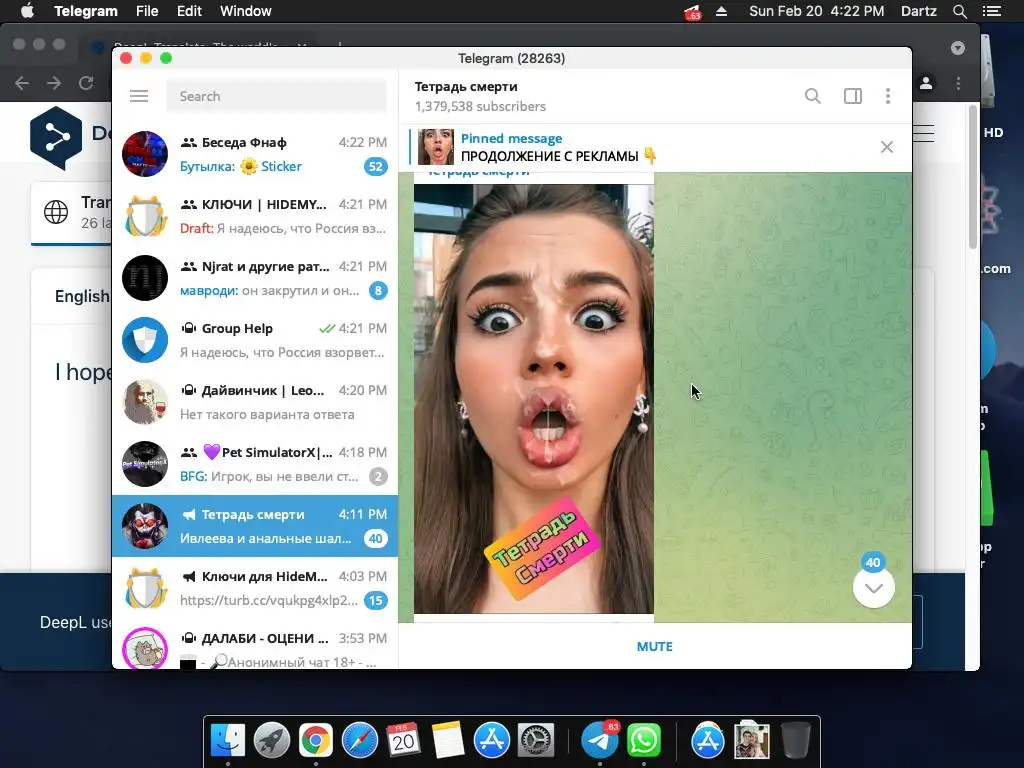Open the Edit menu
This screenshot has width=1024, height=768.
(x=189, y=11)
